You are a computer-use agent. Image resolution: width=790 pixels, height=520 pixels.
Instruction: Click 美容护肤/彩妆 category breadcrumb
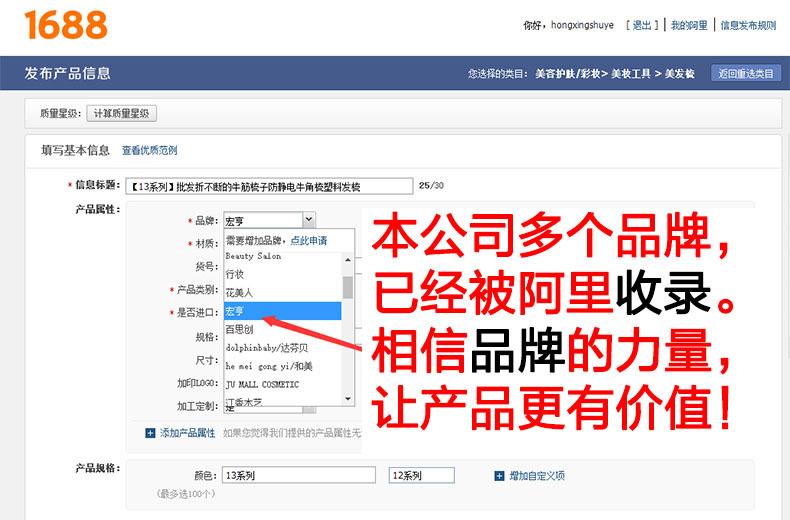click(568, 74)
